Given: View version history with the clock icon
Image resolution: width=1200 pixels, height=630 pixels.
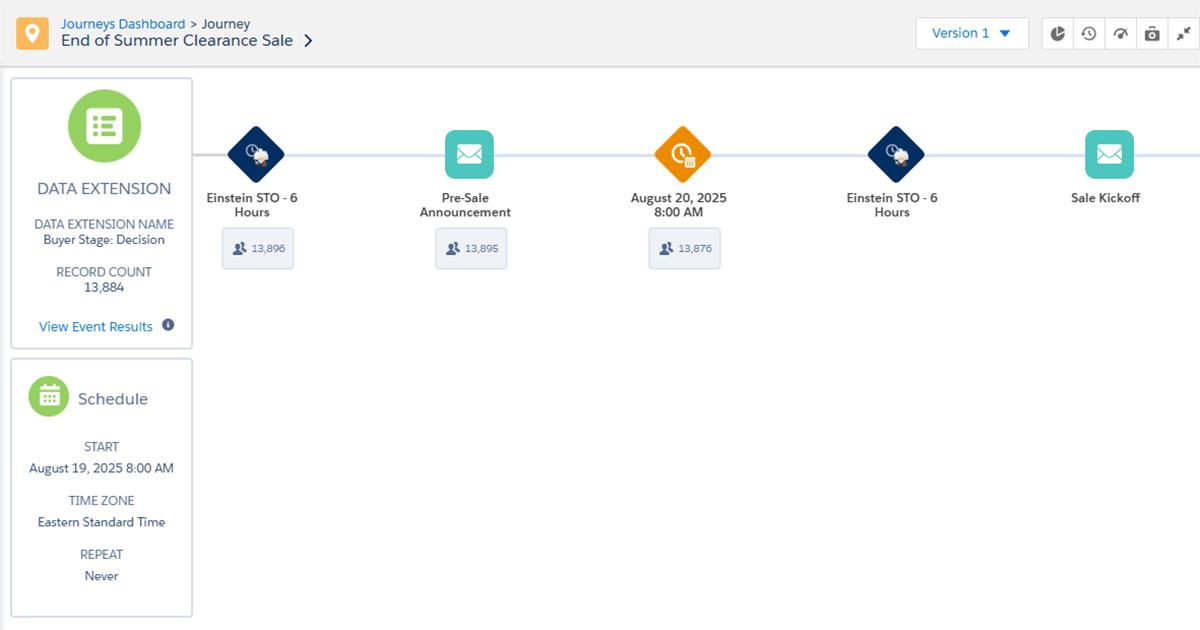Looking at the screenshot, I should [1089, 33].
